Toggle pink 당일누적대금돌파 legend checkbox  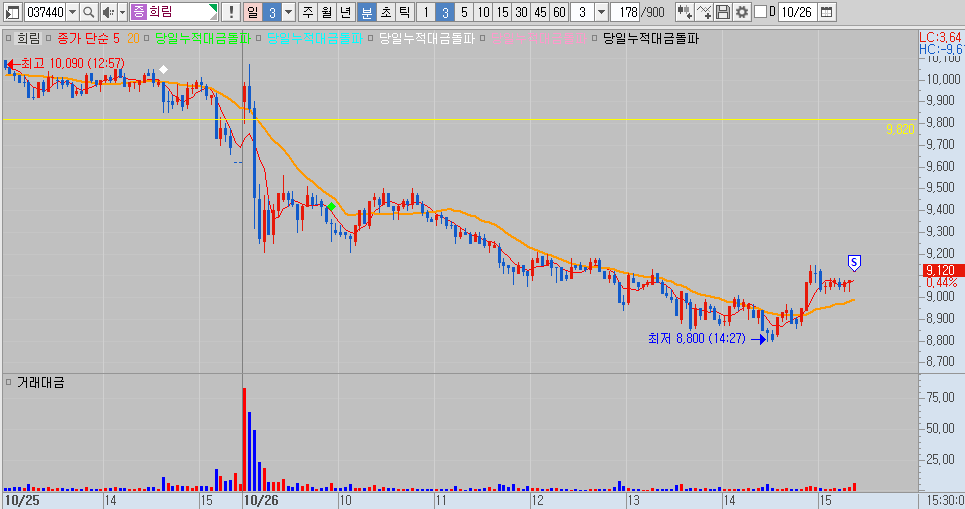482,38
